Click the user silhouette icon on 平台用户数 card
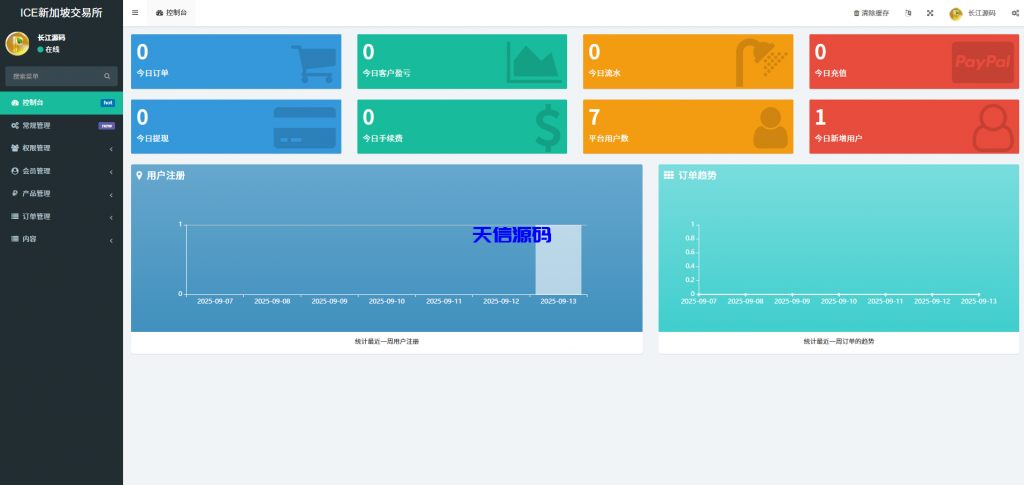The height and width of the screenshot is (485, 1024). (x=768, y=127)
